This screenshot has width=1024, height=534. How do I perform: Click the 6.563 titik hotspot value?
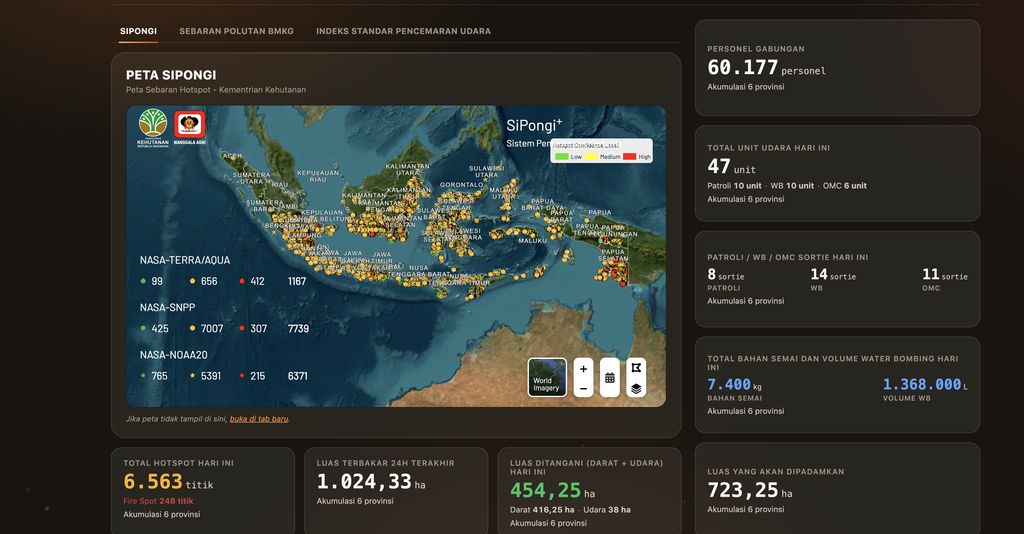(168, 482)
